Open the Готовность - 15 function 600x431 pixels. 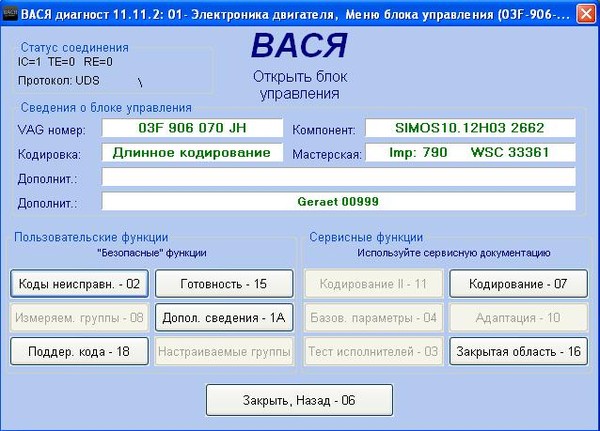[224, 284]
